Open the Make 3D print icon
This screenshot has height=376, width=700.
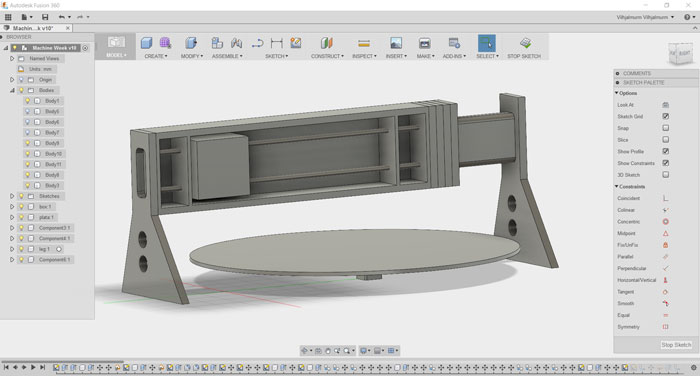(424, 43)
